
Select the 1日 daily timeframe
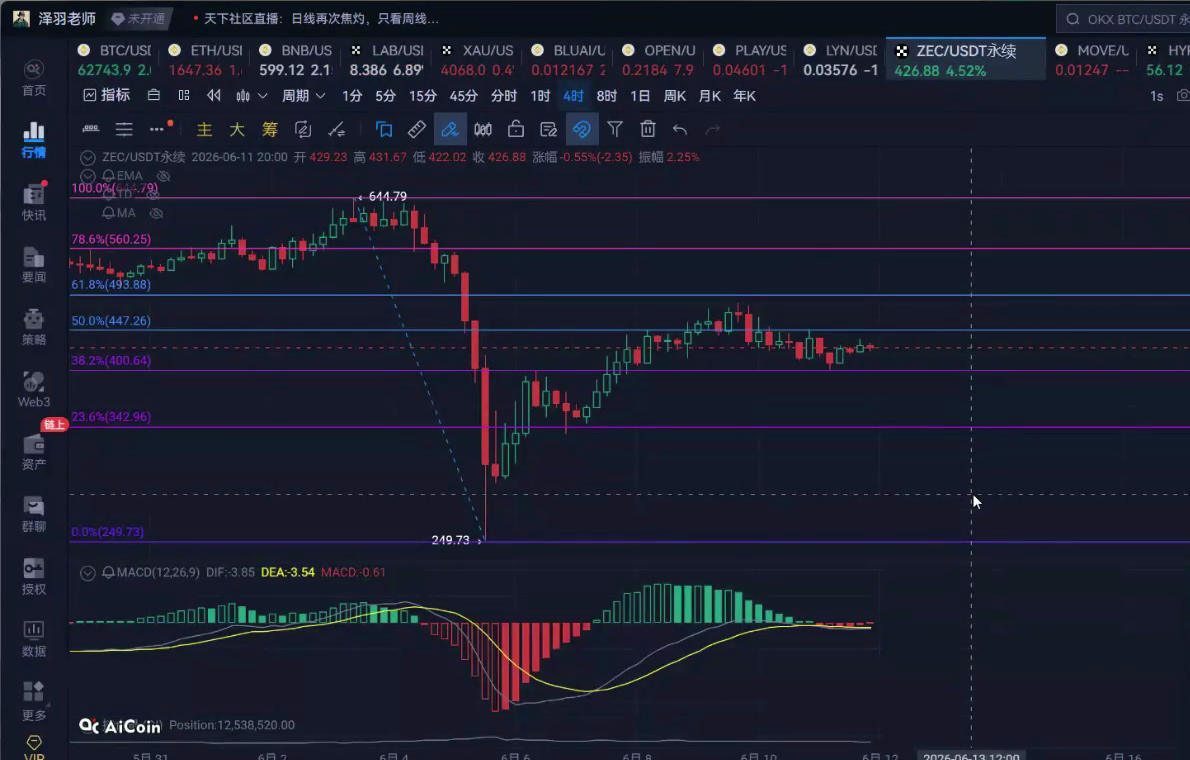pos(640,96)
